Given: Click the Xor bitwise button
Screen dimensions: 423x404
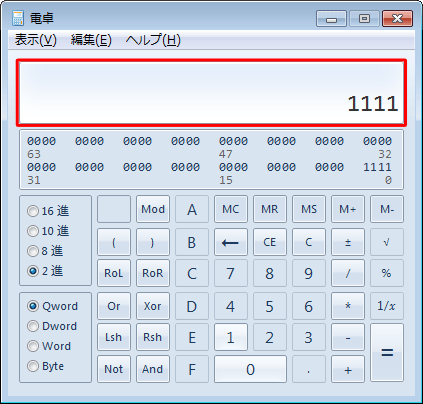Looking at the screenshot, I should click(x=153, y=306).
